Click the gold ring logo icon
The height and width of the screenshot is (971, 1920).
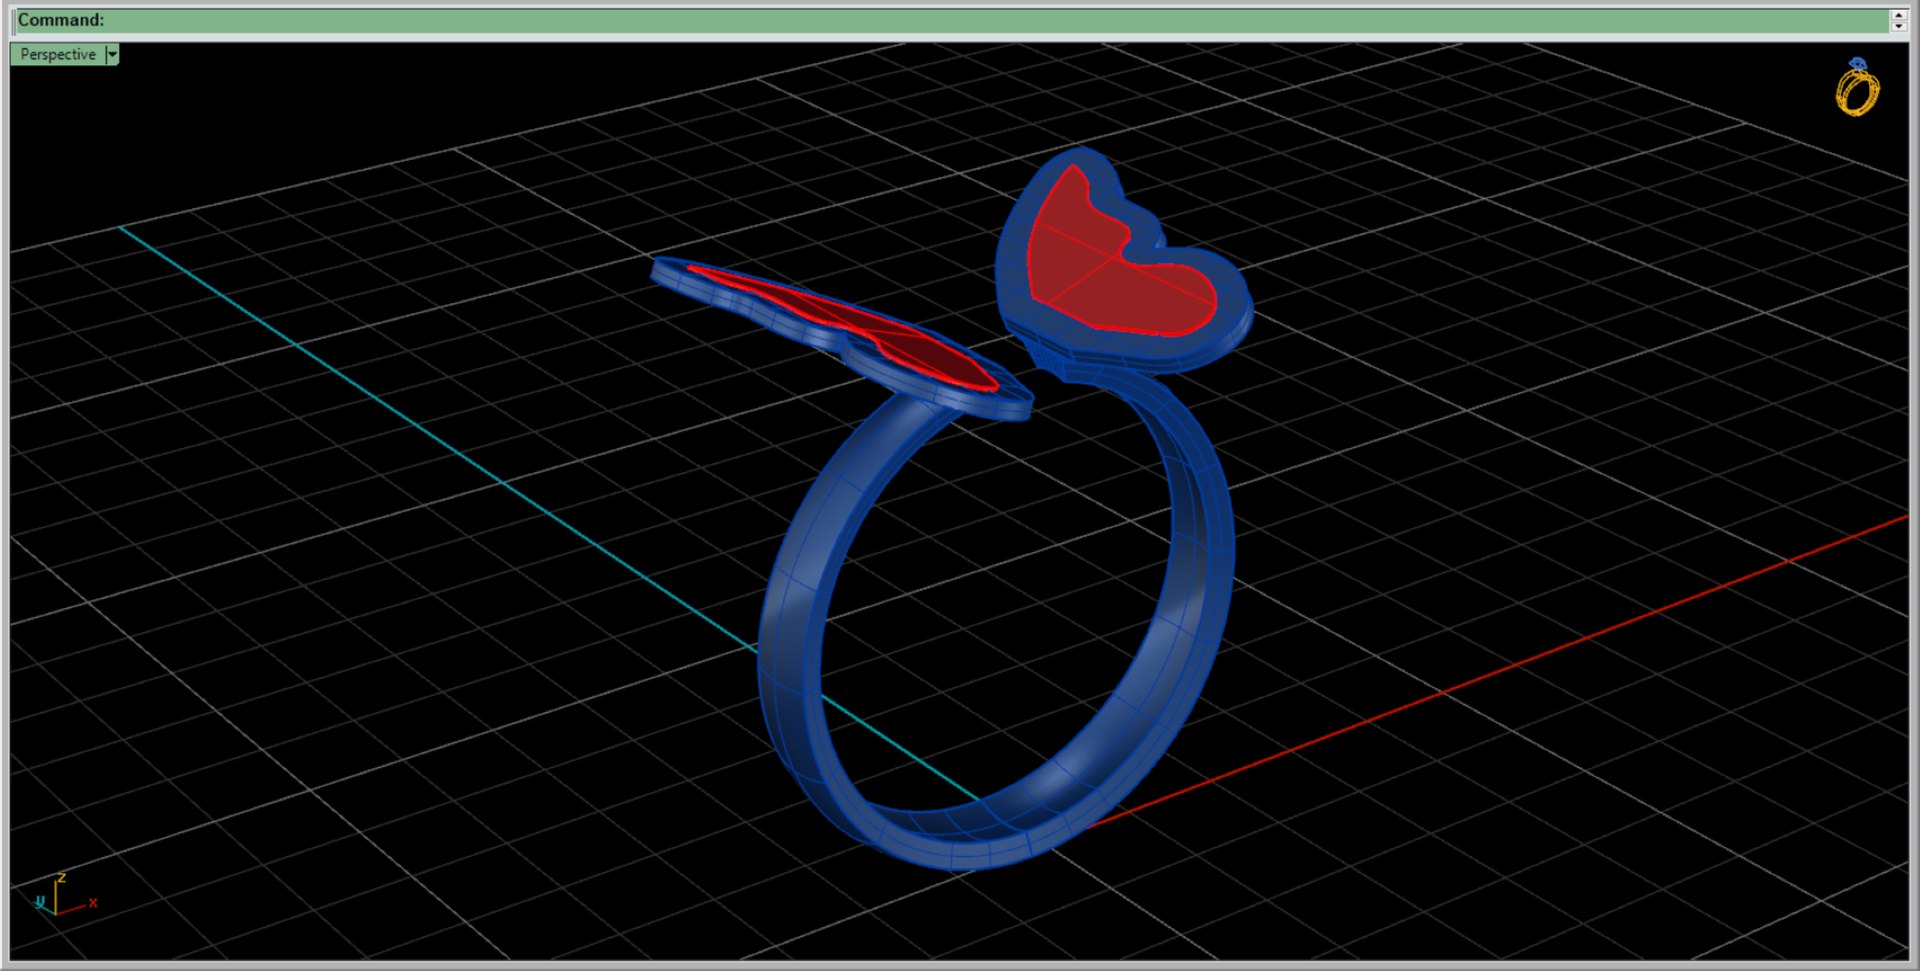(x=1857, y=87)
